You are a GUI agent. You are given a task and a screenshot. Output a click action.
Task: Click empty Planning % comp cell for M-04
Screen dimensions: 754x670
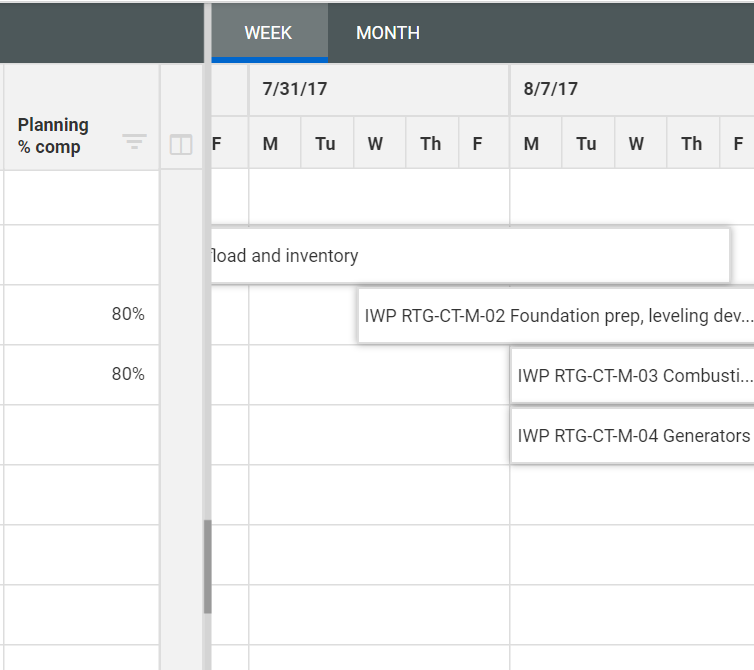point(80,435)
